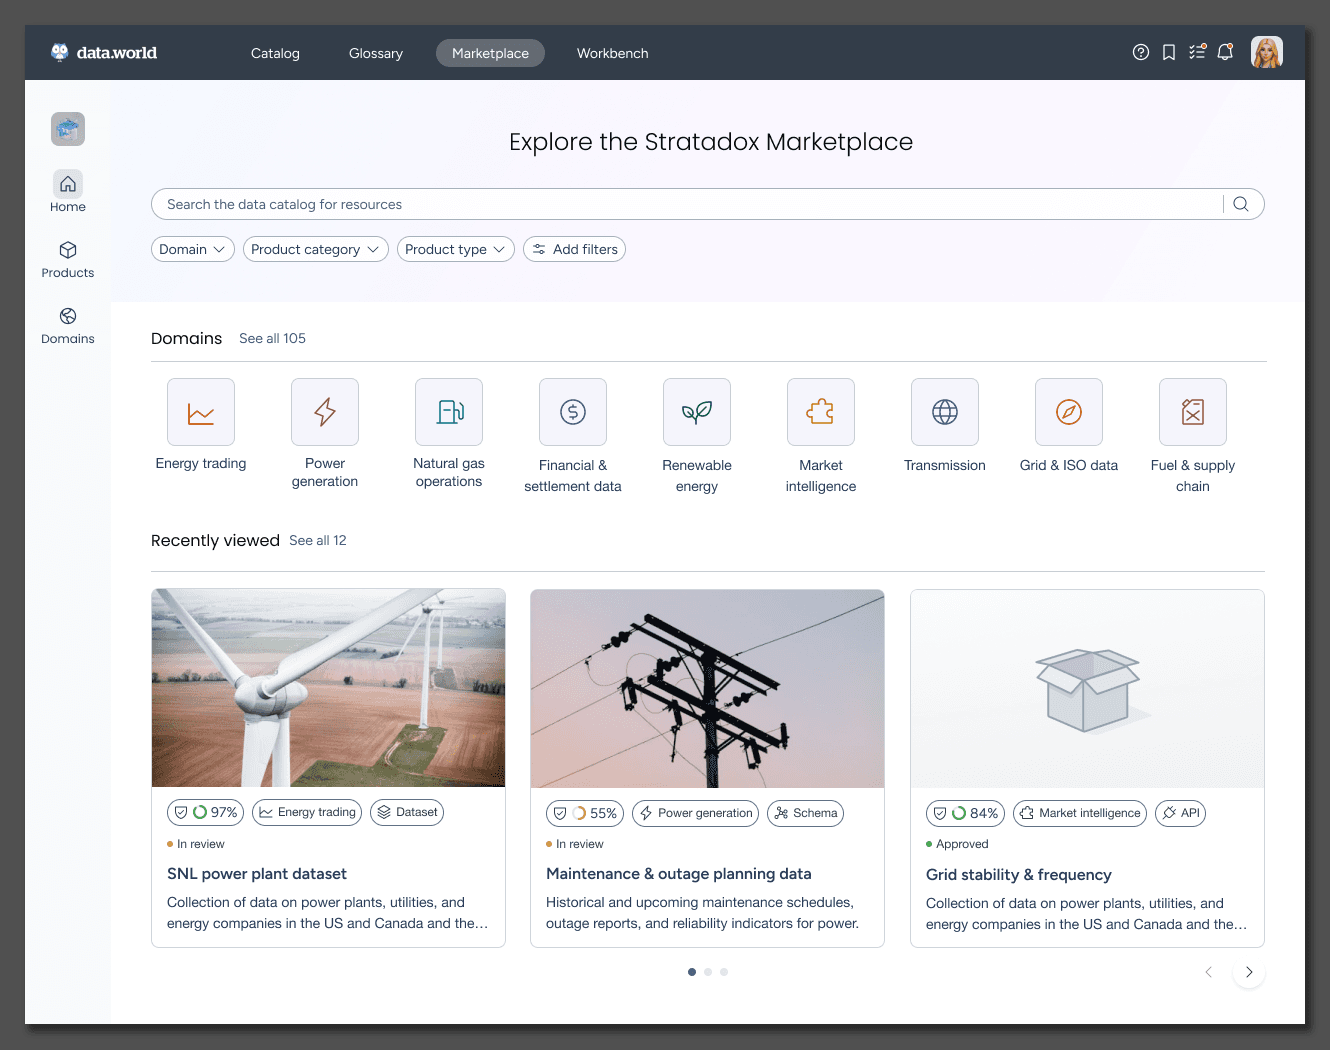Viewport: 1330px width, 1050px height.
Task: Go to next recently viewed page arrow
Action: coord(1249,972)
